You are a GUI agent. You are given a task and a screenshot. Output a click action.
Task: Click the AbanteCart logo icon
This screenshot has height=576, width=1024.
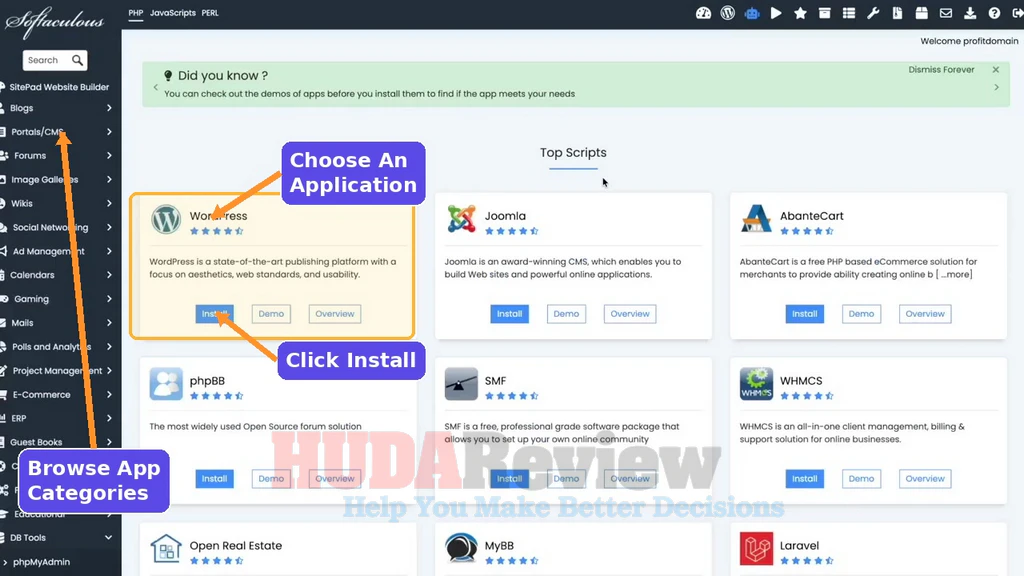[x=756, y=219]
